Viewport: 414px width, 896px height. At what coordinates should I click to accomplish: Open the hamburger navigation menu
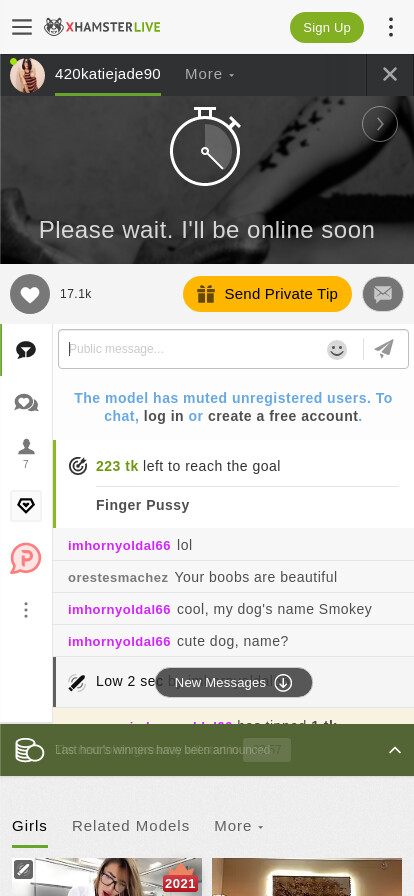22,27
